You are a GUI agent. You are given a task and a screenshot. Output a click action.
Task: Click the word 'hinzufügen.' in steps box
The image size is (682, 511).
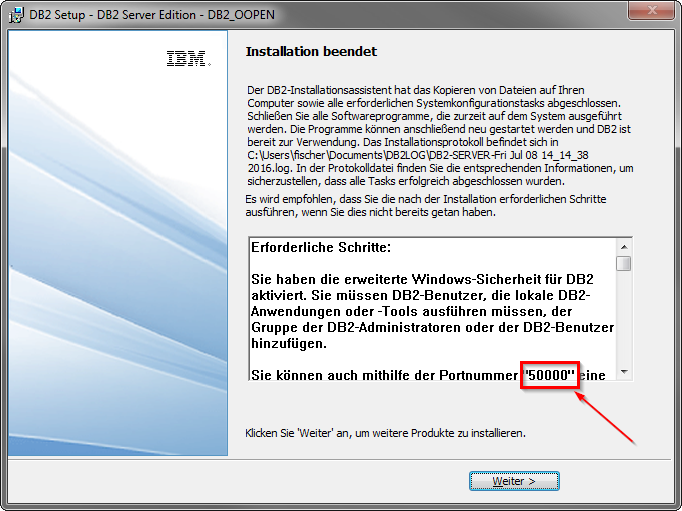tap(289, 344)
